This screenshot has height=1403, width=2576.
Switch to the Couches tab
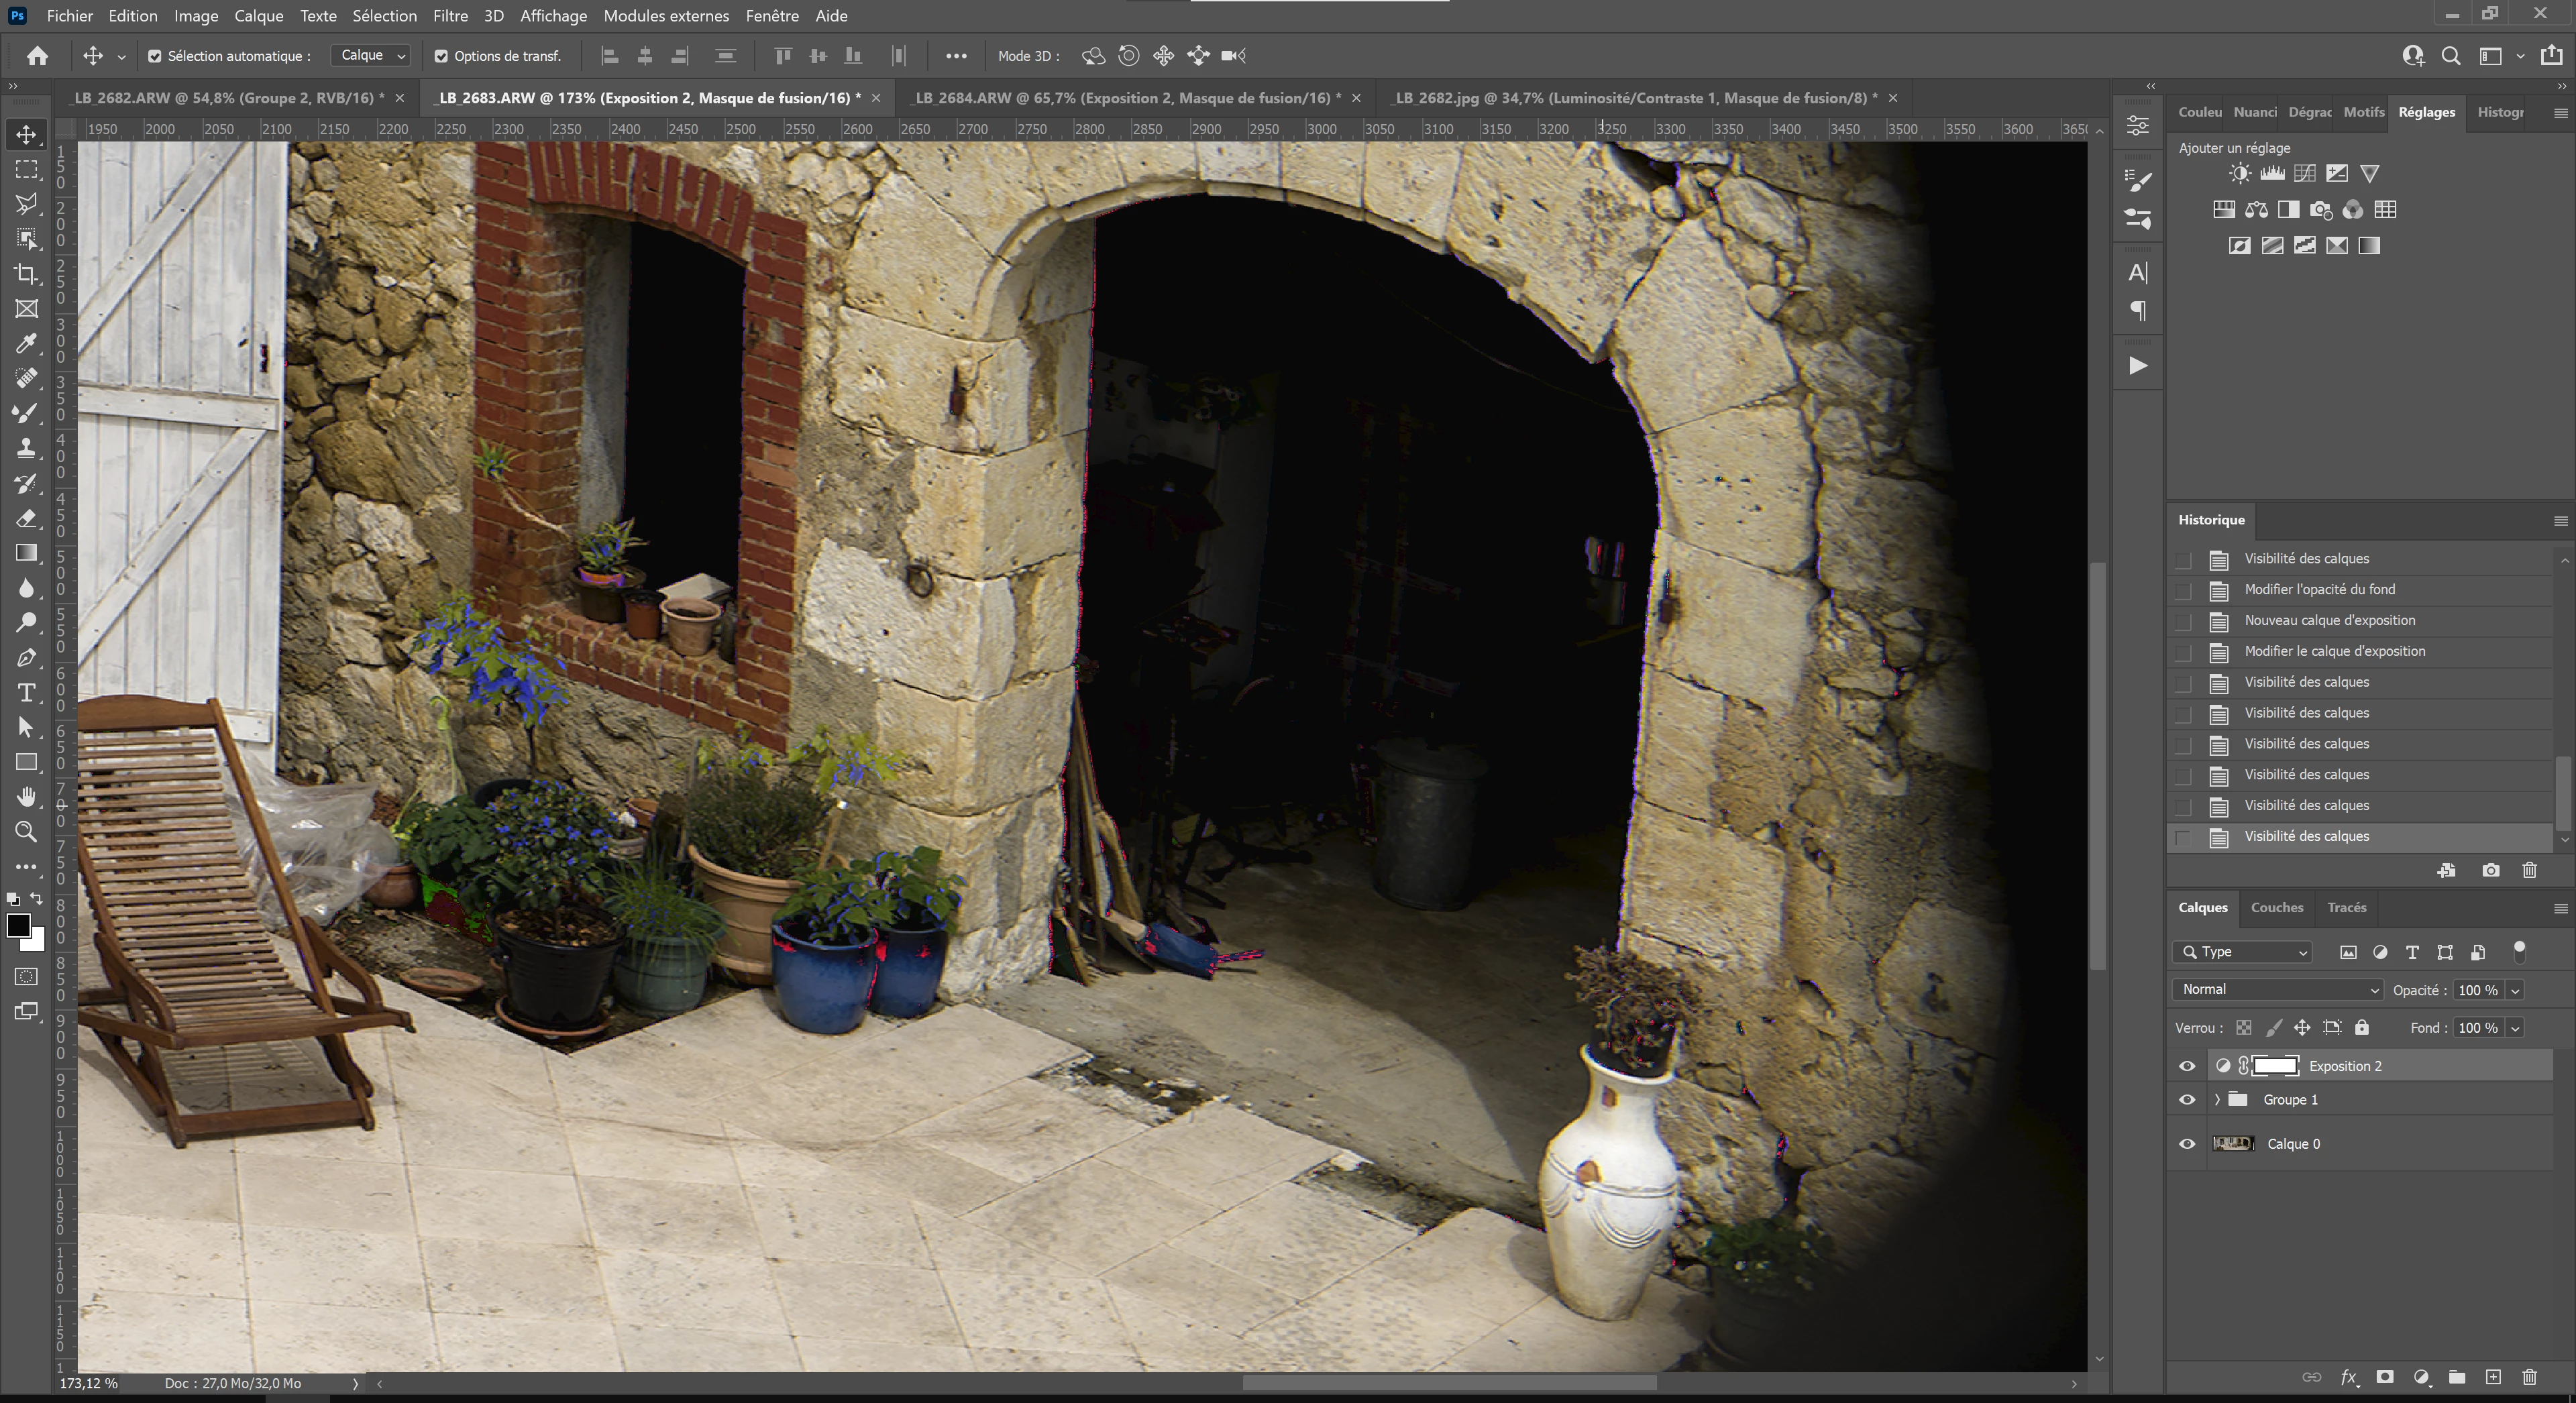coord(2277,908)
